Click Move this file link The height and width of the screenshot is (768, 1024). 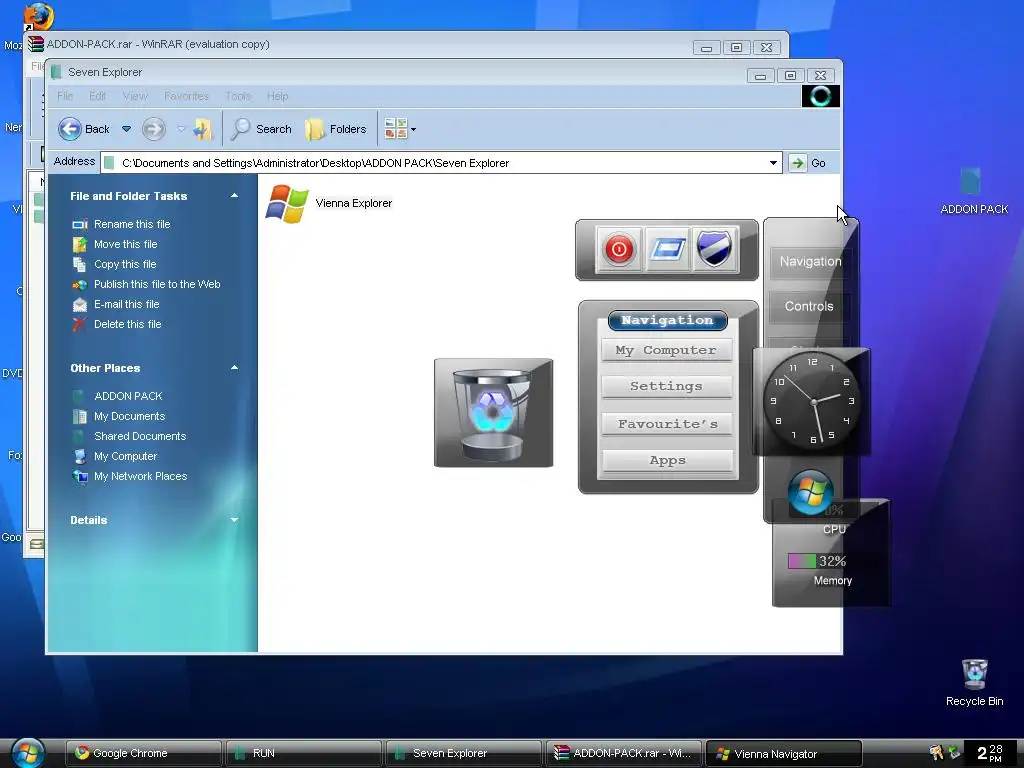point(125,244)
